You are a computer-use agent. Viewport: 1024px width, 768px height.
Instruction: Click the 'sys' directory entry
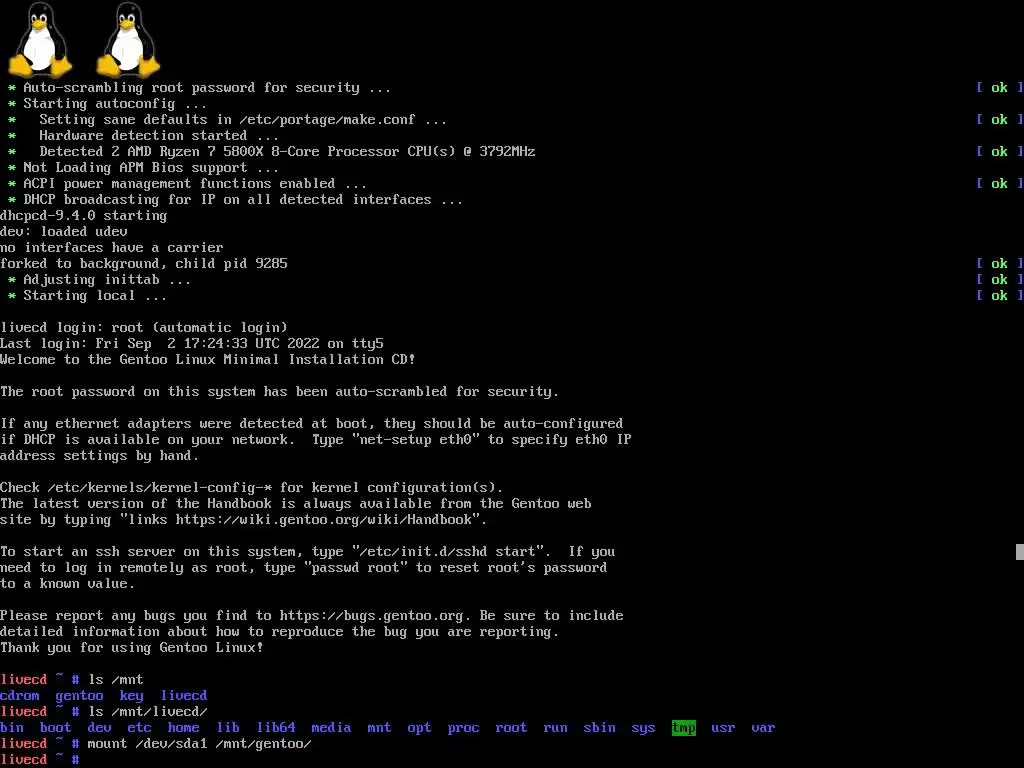(x=643, y=728)
